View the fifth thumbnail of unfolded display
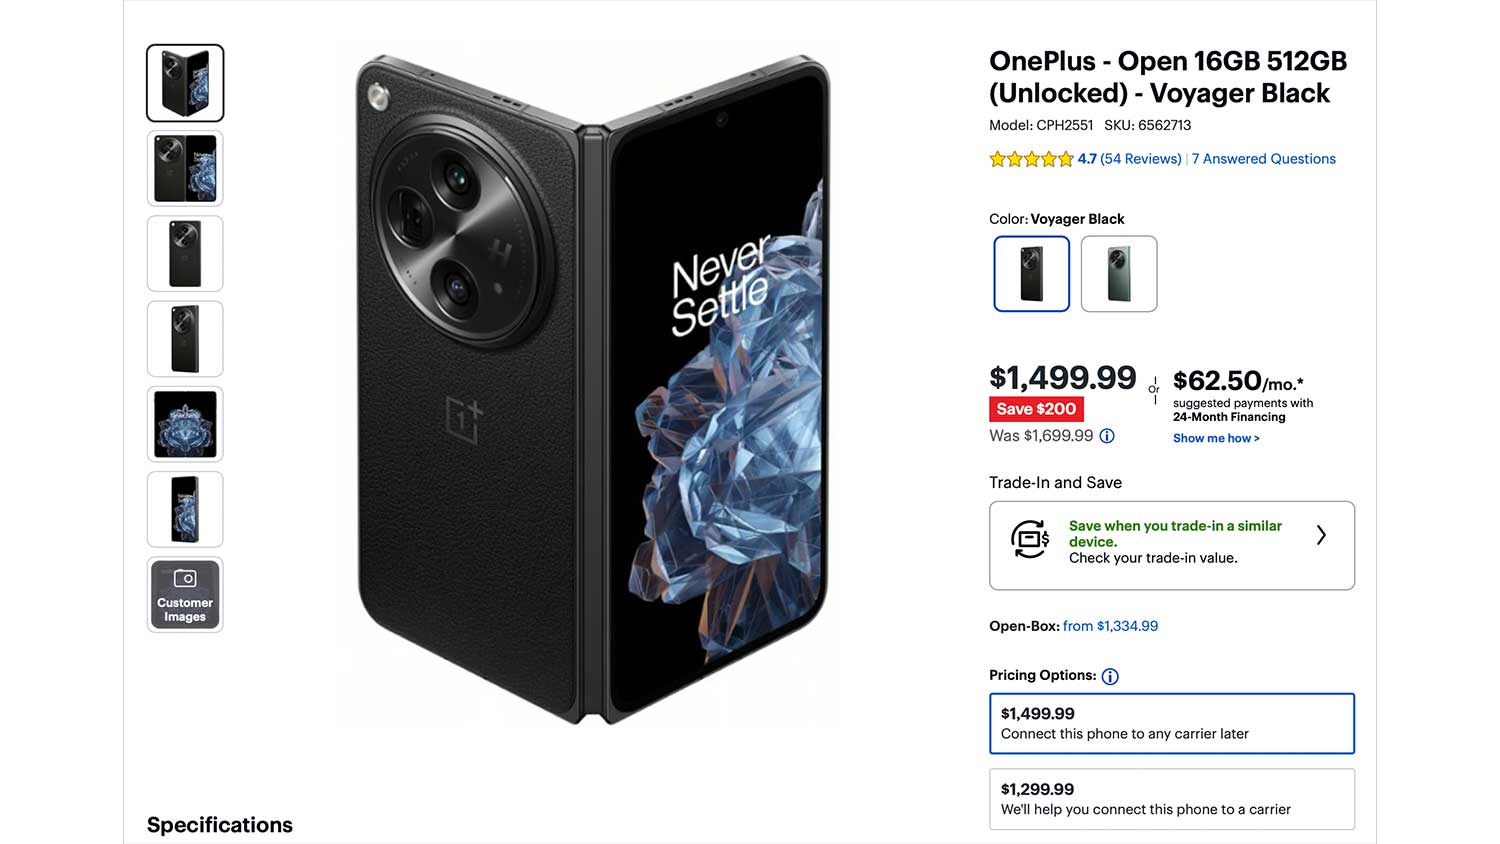Image resolution: width=1500 pixels, height=844 pixels. pos(185,424)
